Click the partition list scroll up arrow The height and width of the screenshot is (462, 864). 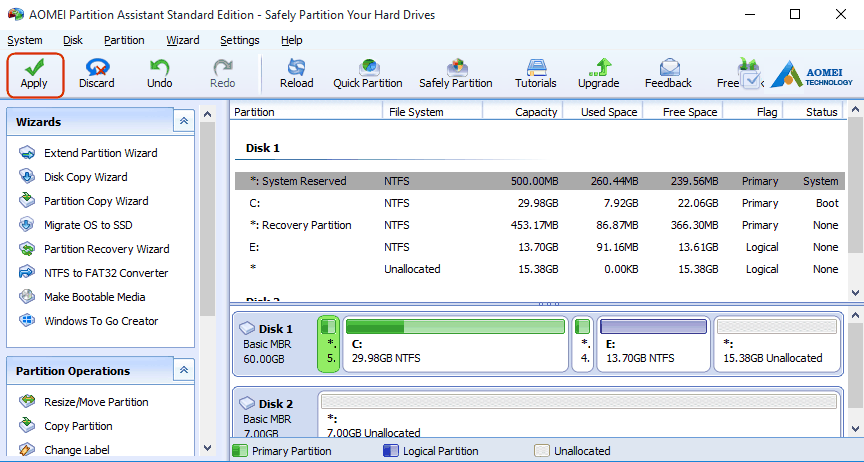coord(855,110)
